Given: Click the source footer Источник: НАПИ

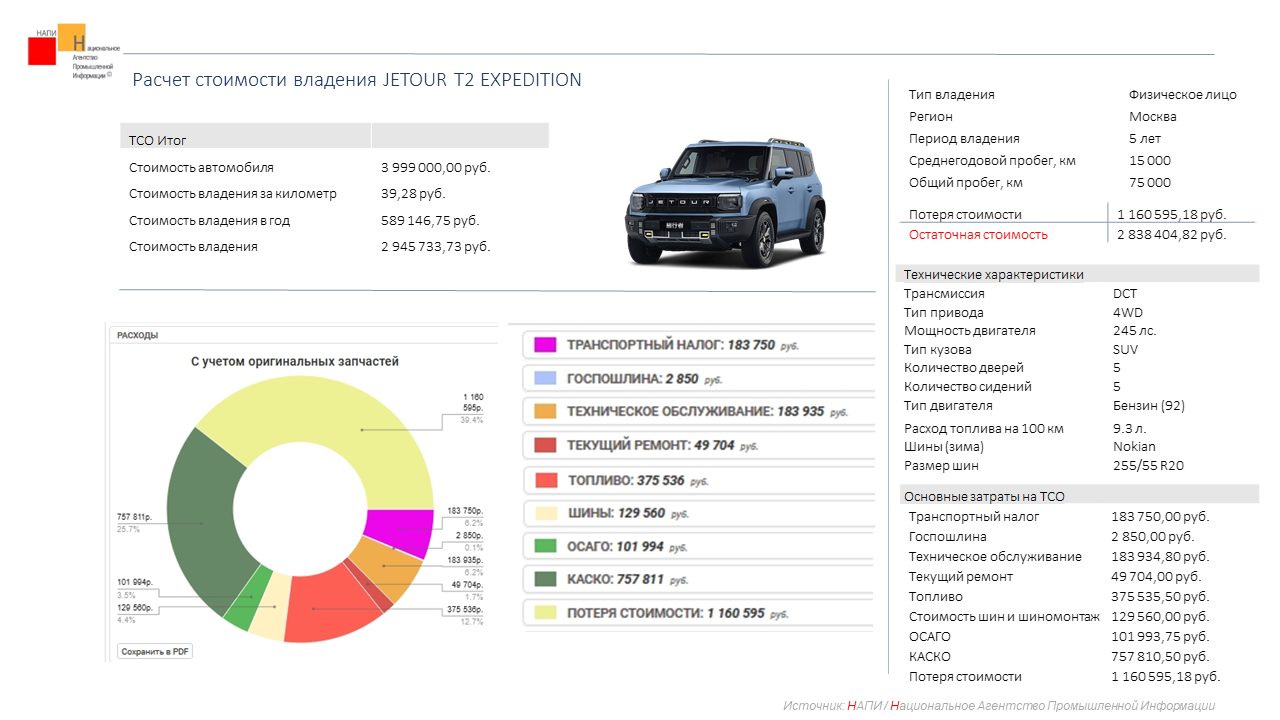Looking at the screenshot, I should tap(999, 706).
